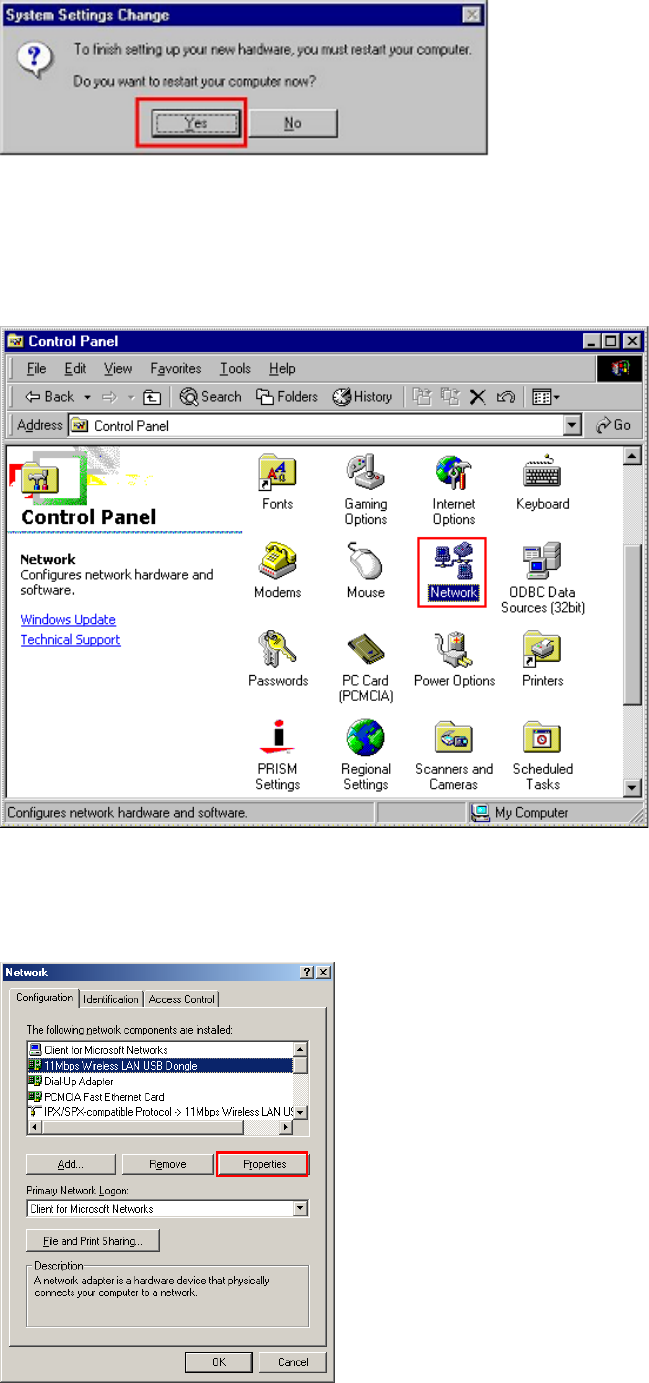
Task: Click the Up one level folder button
Action: (x=152, y=397)
